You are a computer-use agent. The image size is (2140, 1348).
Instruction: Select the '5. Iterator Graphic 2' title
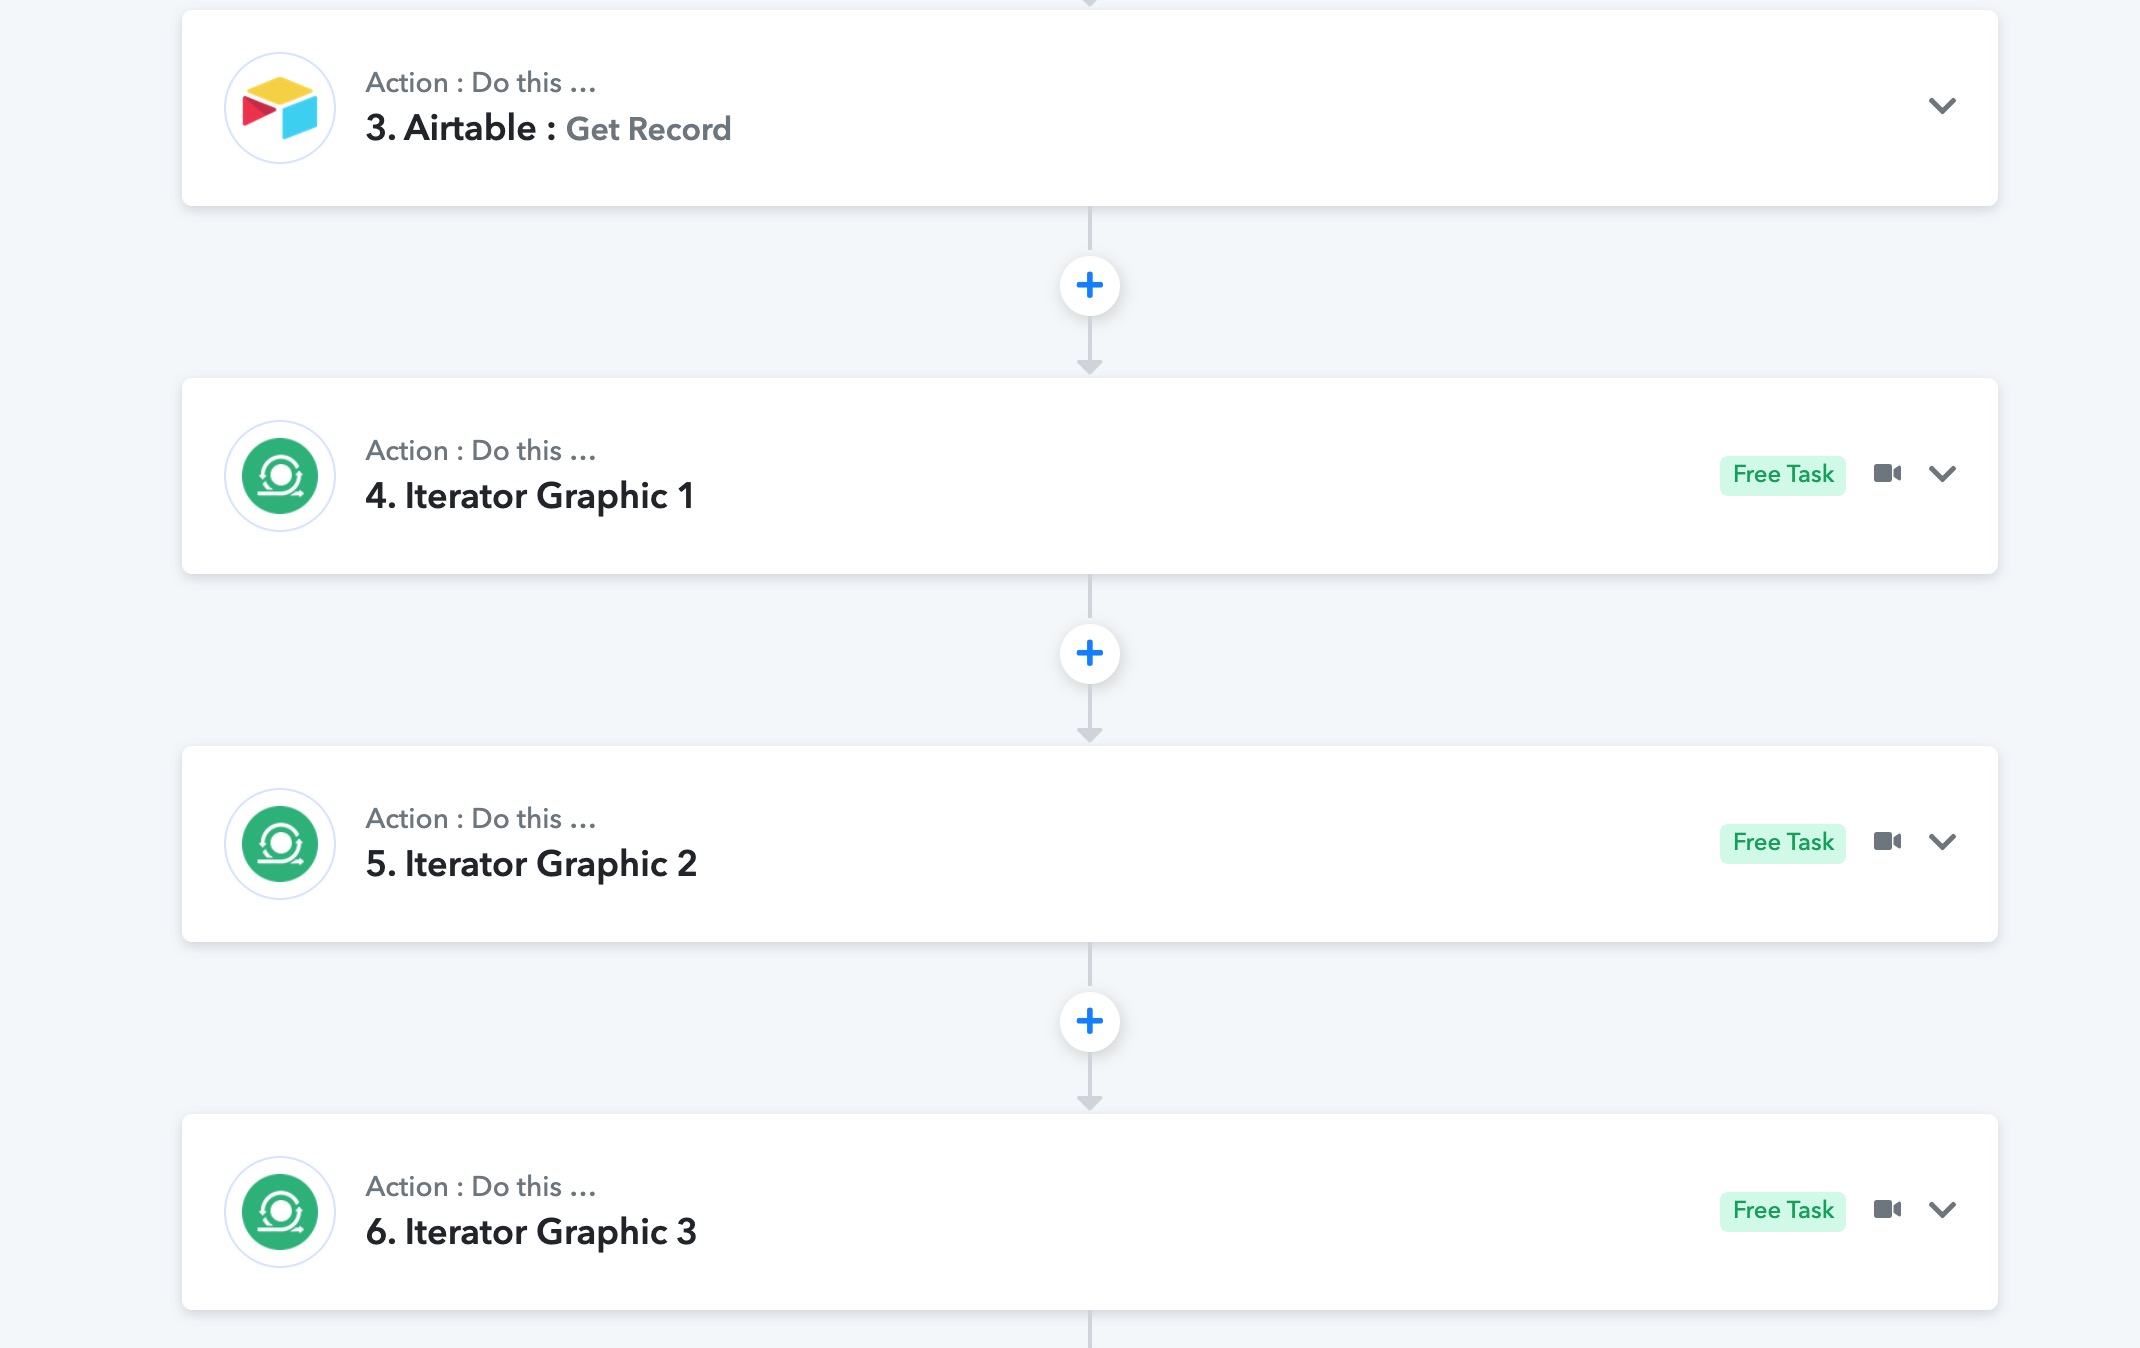click(531, 865)
